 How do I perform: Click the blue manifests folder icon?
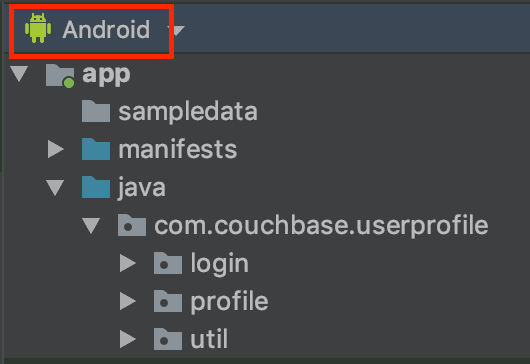click(x=96, y=149)
